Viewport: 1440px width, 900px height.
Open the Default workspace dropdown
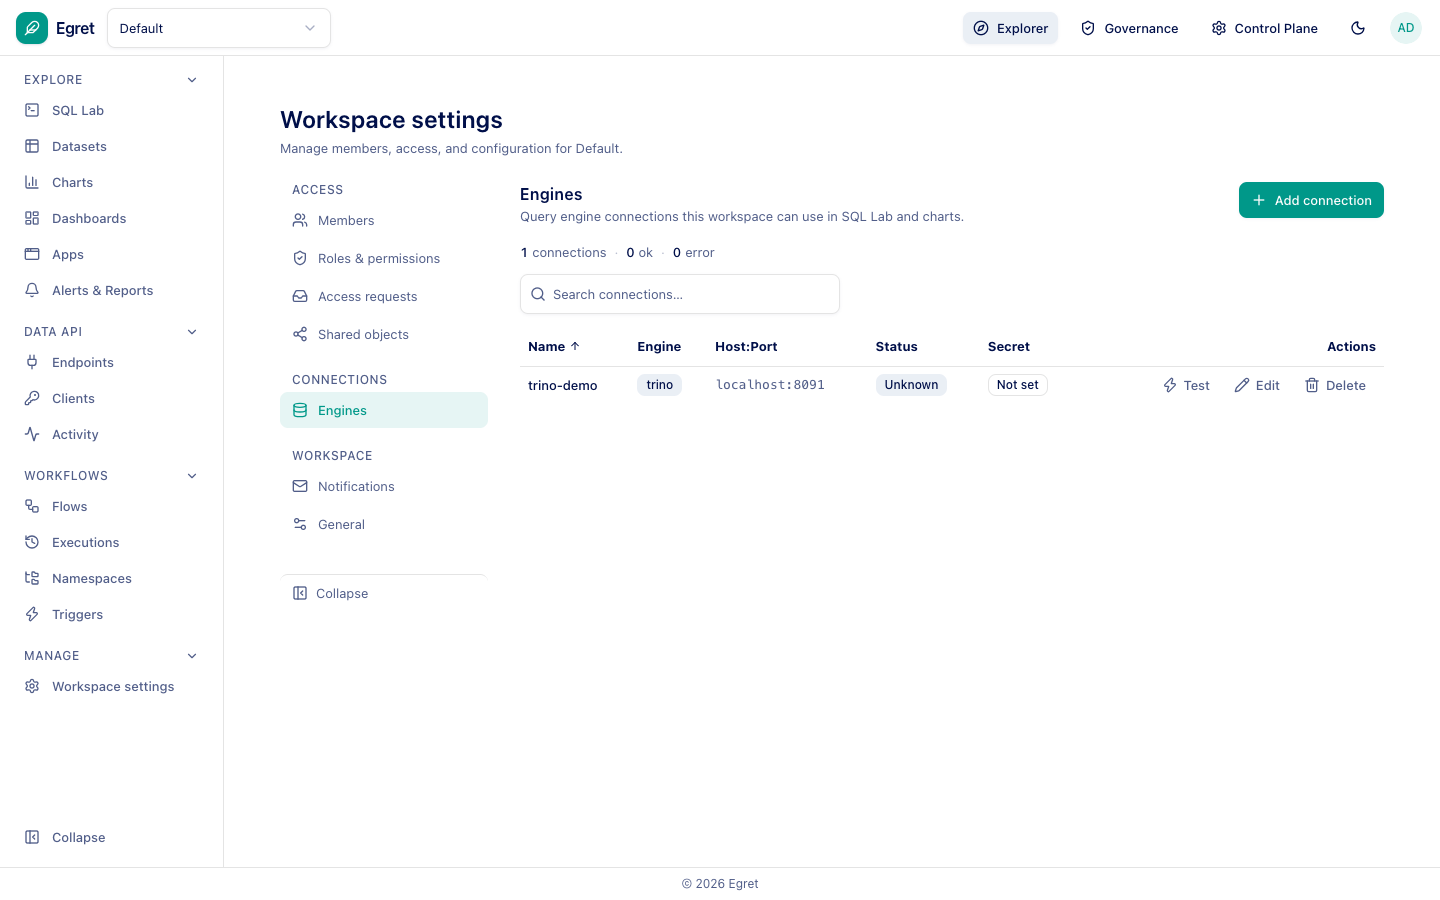pos(219,28)
